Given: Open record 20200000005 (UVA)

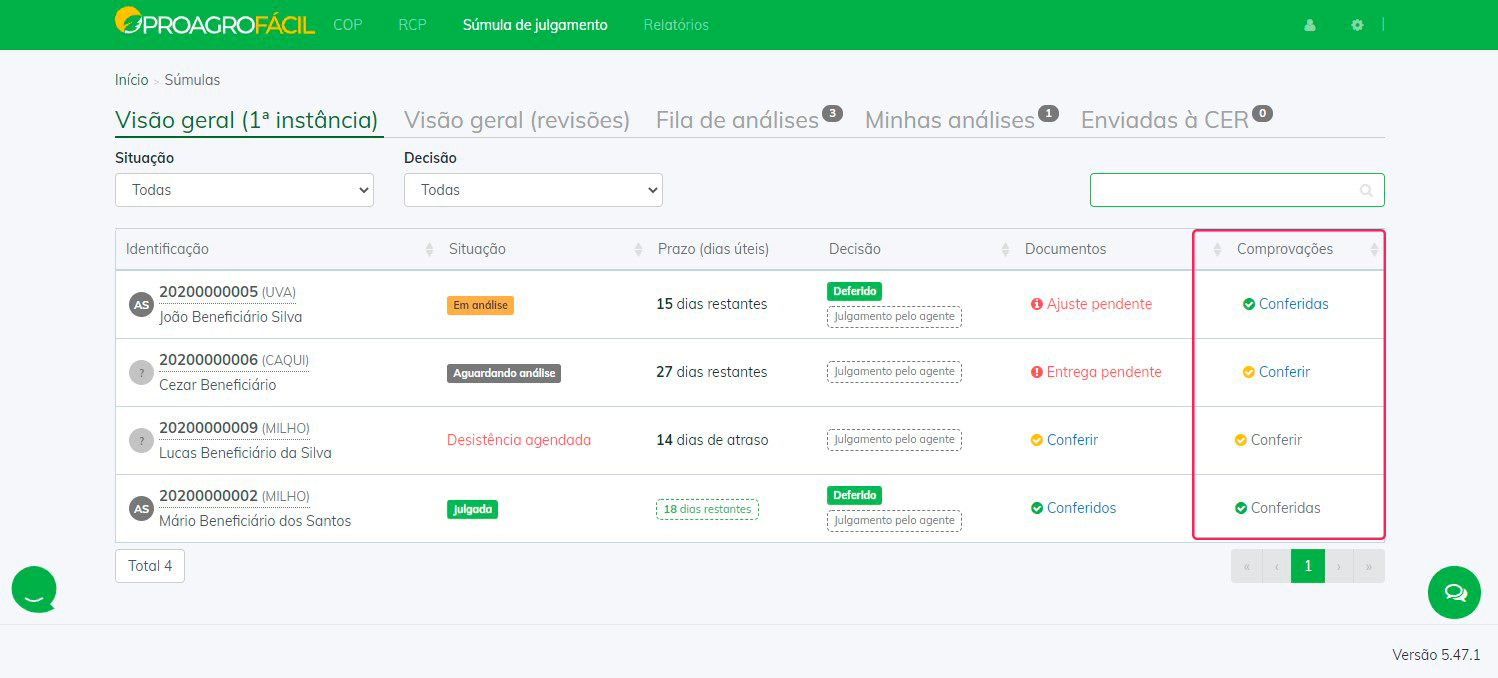Looking at the screenshot, I should click(x=227, y=292).
